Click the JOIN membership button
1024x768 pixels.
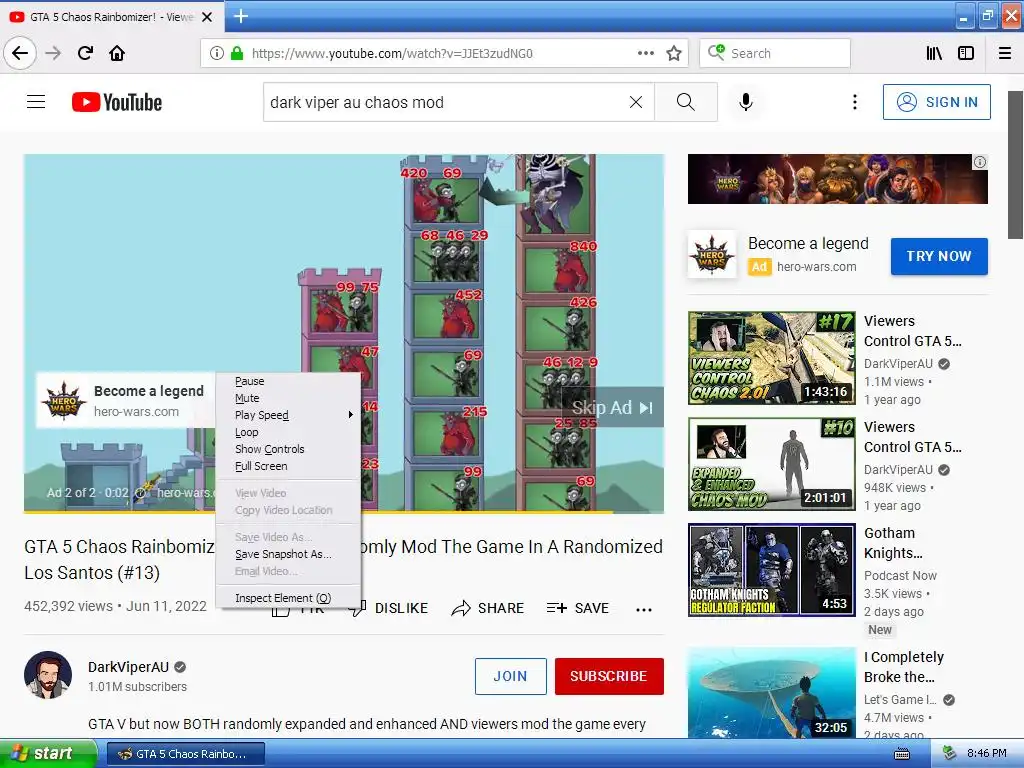click(511, 676)
